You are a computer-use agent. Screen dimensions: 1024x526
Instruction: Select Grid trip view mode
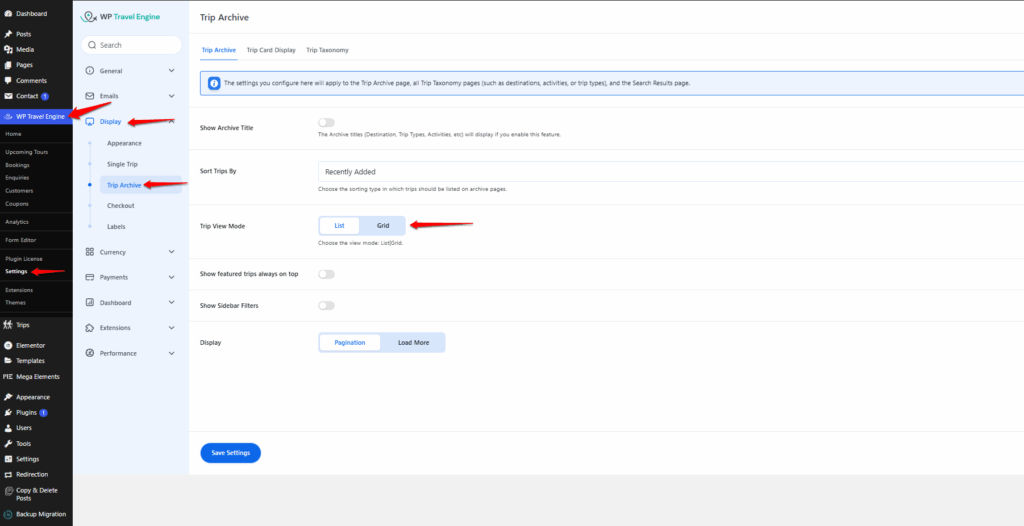pyautogui.click(x=383, y=226)
